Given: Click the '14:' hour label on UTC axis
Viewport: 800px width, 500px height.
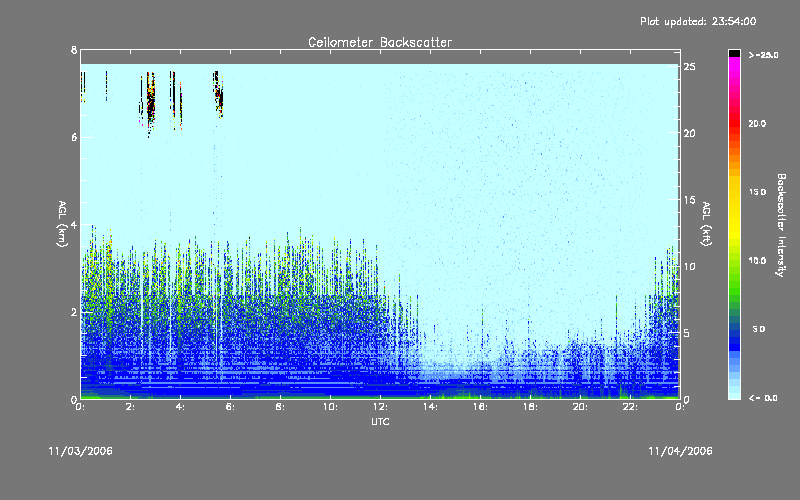Looking at the screenshot, I should 430,407.
